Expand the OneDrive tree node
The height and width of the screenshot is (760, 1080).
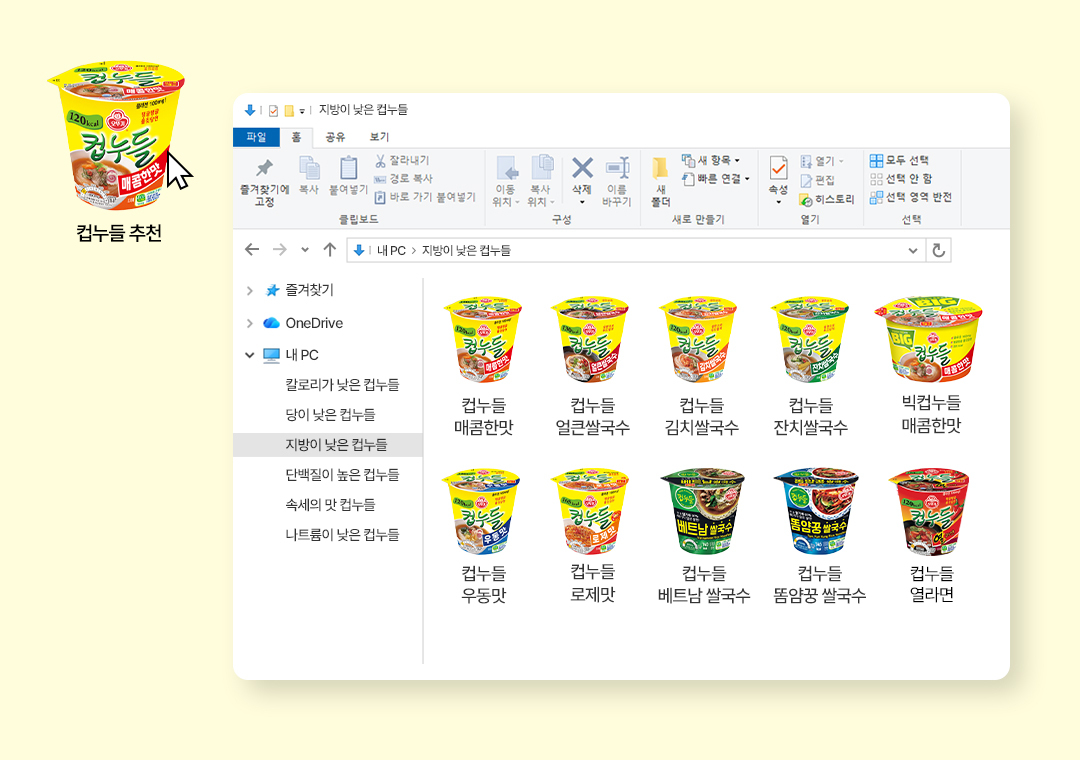coord(249,323)
